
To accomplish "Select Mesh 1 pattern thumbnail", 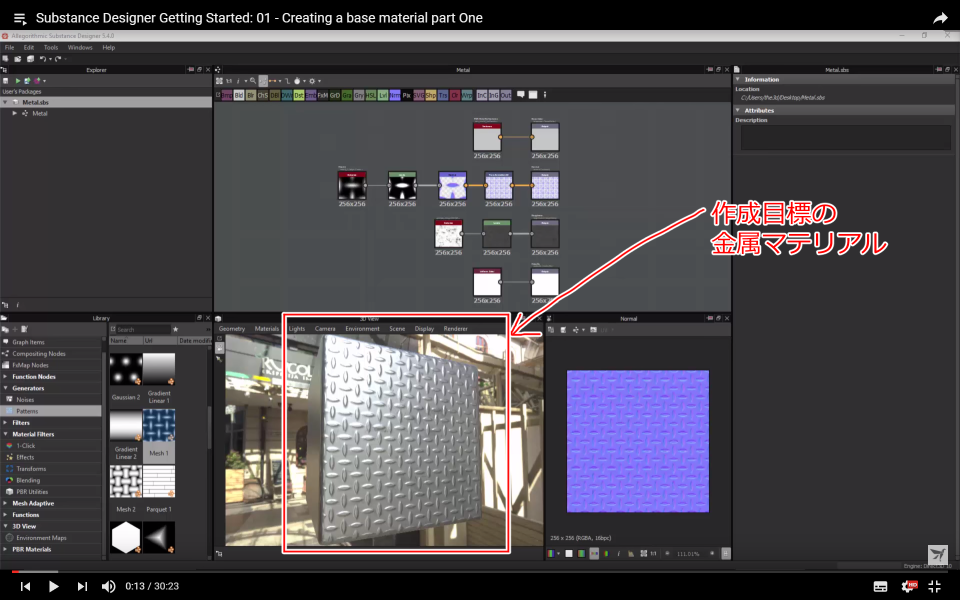I will click(x=159, y=426).
